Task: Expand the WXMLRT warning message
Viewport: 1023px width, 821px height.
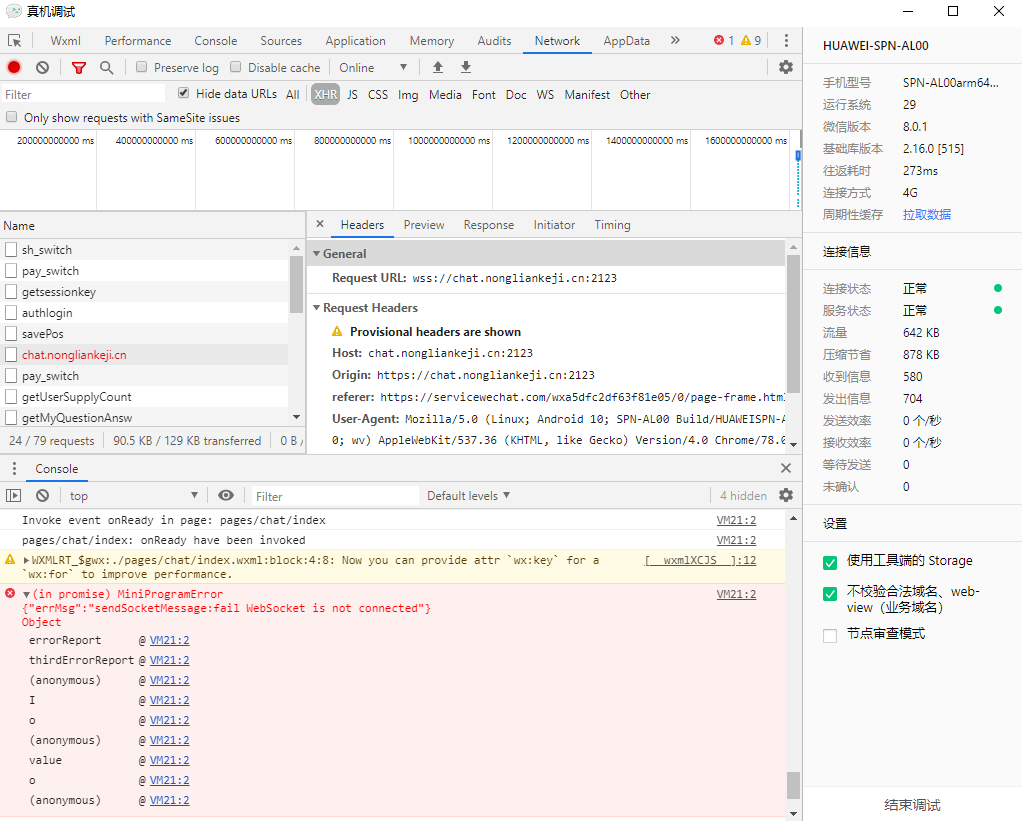Action: pyautogui.click(x=26, y=560)
